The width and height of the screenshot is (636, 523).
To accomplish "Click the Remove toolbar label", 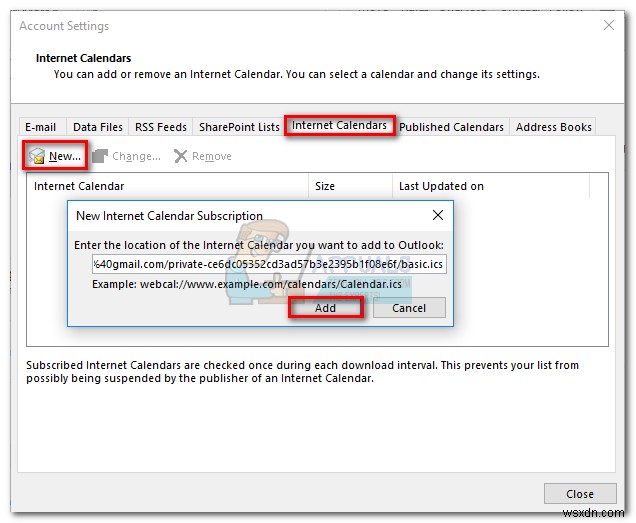I will click(212, 156).
